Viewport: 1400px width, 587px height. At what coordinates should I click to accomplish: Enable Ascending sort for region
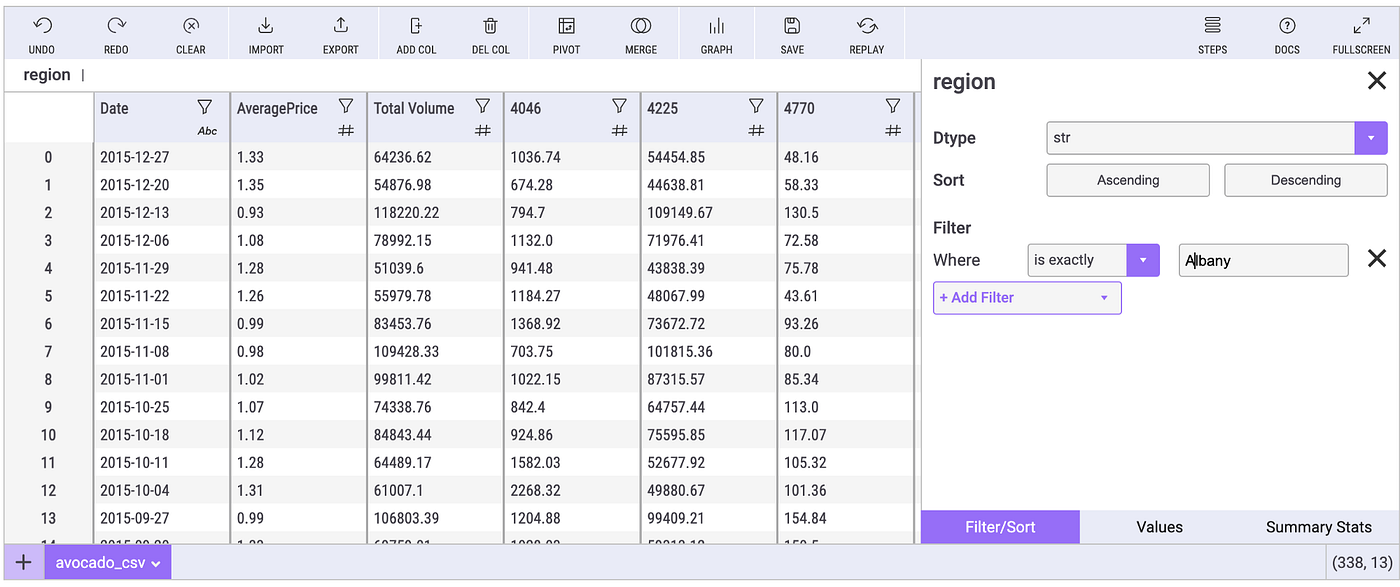(x=1127, y=180)
